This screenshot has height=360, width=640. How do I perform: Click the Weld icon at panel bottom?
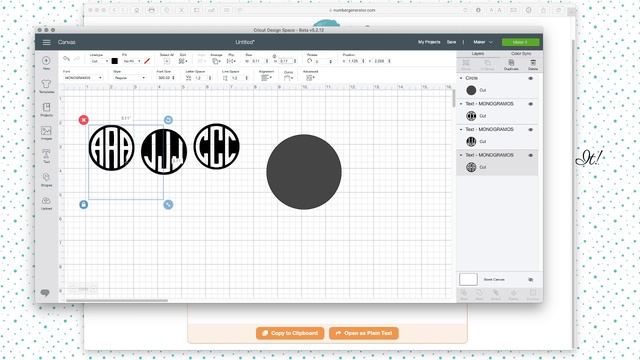pyautogui.click(x=479, y=293)
